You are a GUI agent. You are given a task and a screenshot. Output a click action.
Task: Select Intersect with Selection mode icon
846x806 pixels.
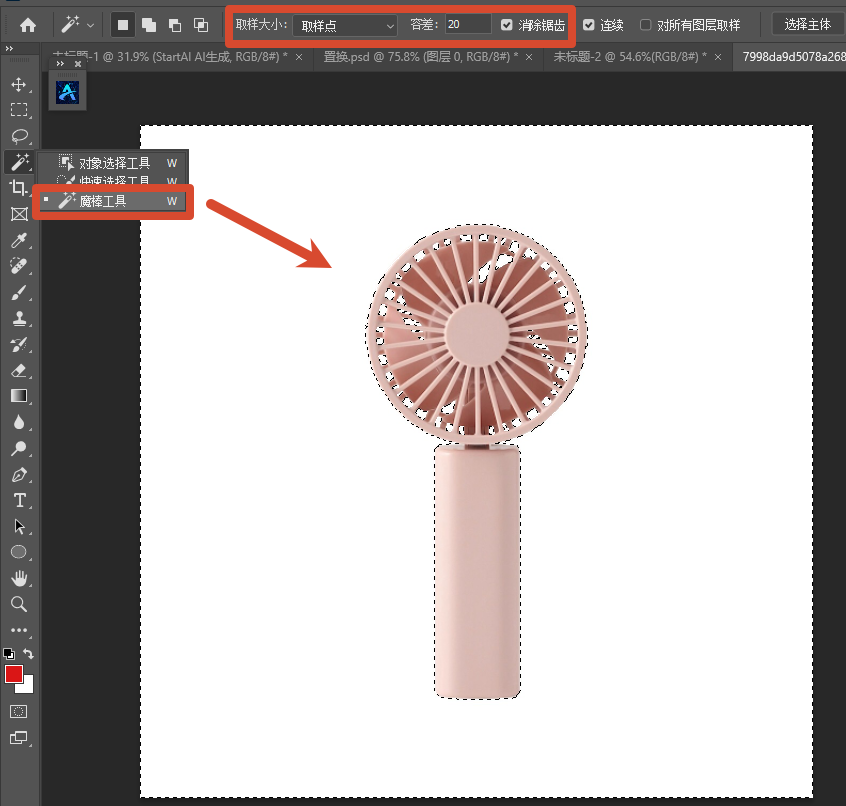[201, 25]
